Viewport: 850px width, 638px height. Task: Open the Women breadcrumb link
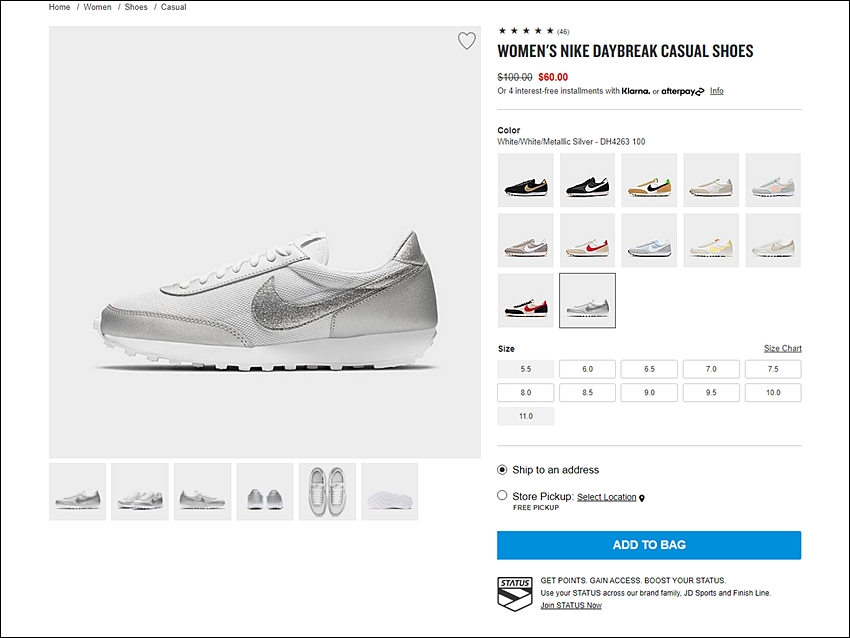[97, 7]
